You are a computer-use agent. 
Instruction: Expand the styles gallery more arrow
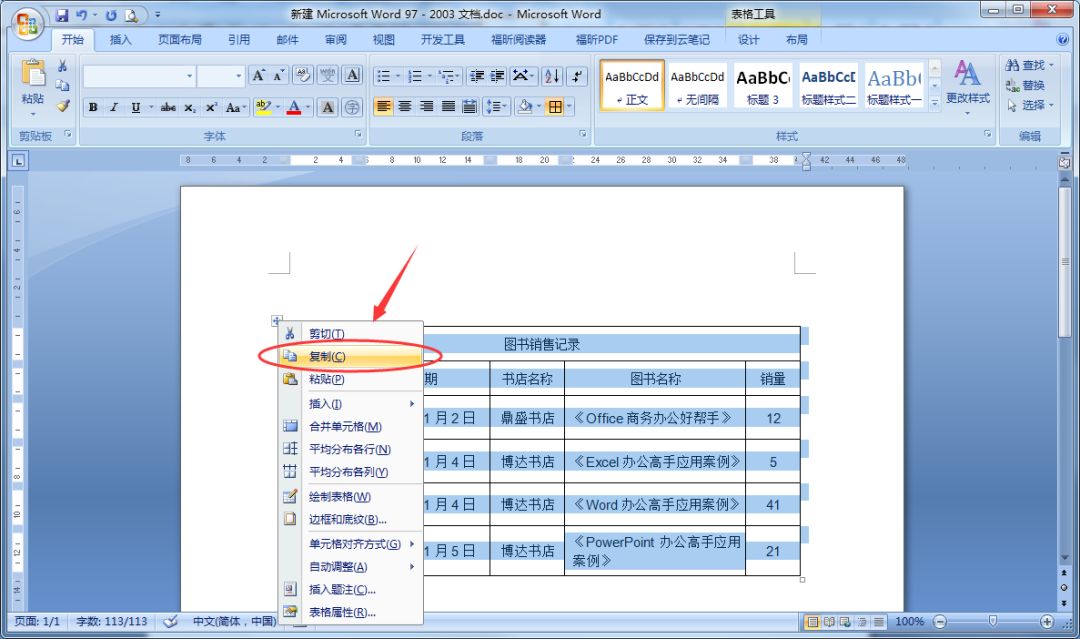935,103
